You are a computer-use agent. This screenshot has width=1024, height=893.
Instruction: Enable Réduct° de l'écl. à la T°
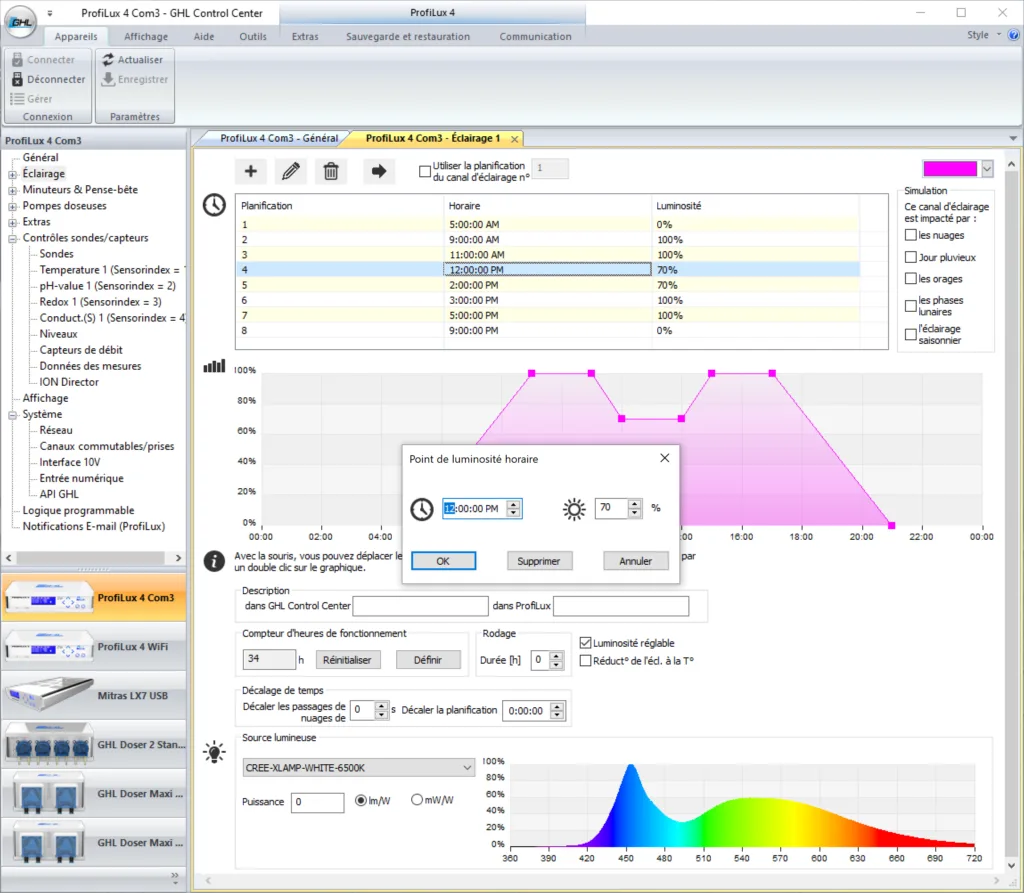coord(586,660)
